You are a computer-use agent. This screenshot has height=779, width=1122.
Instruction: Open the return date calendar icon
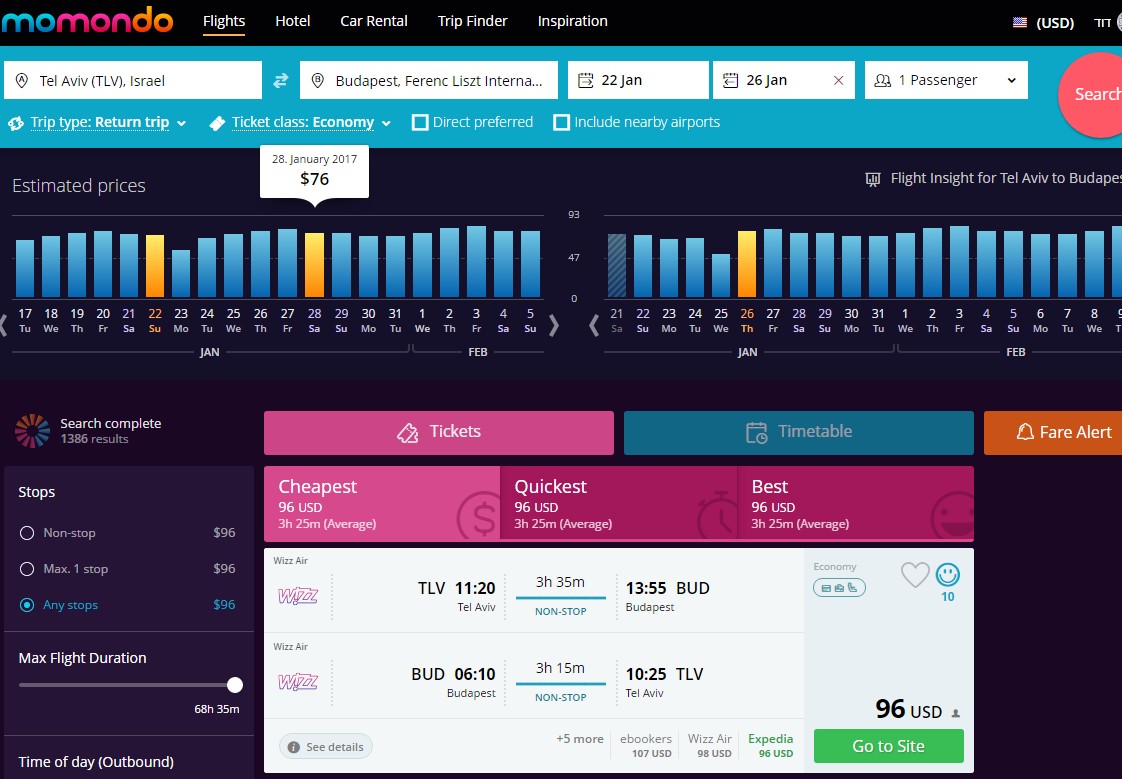(730, 80)
